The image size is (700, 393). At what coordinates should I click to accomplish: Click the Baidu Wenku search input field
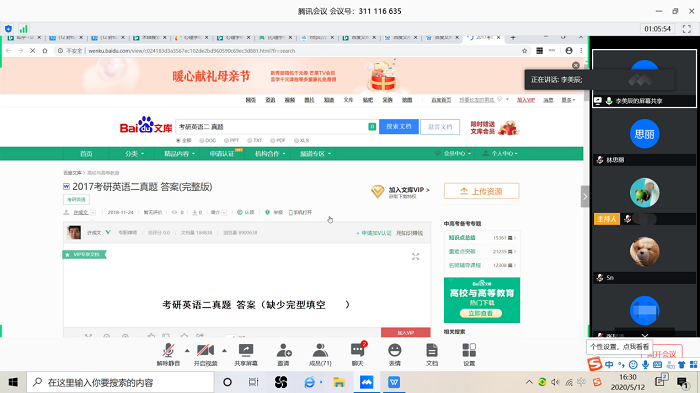(x=272, y=127)
